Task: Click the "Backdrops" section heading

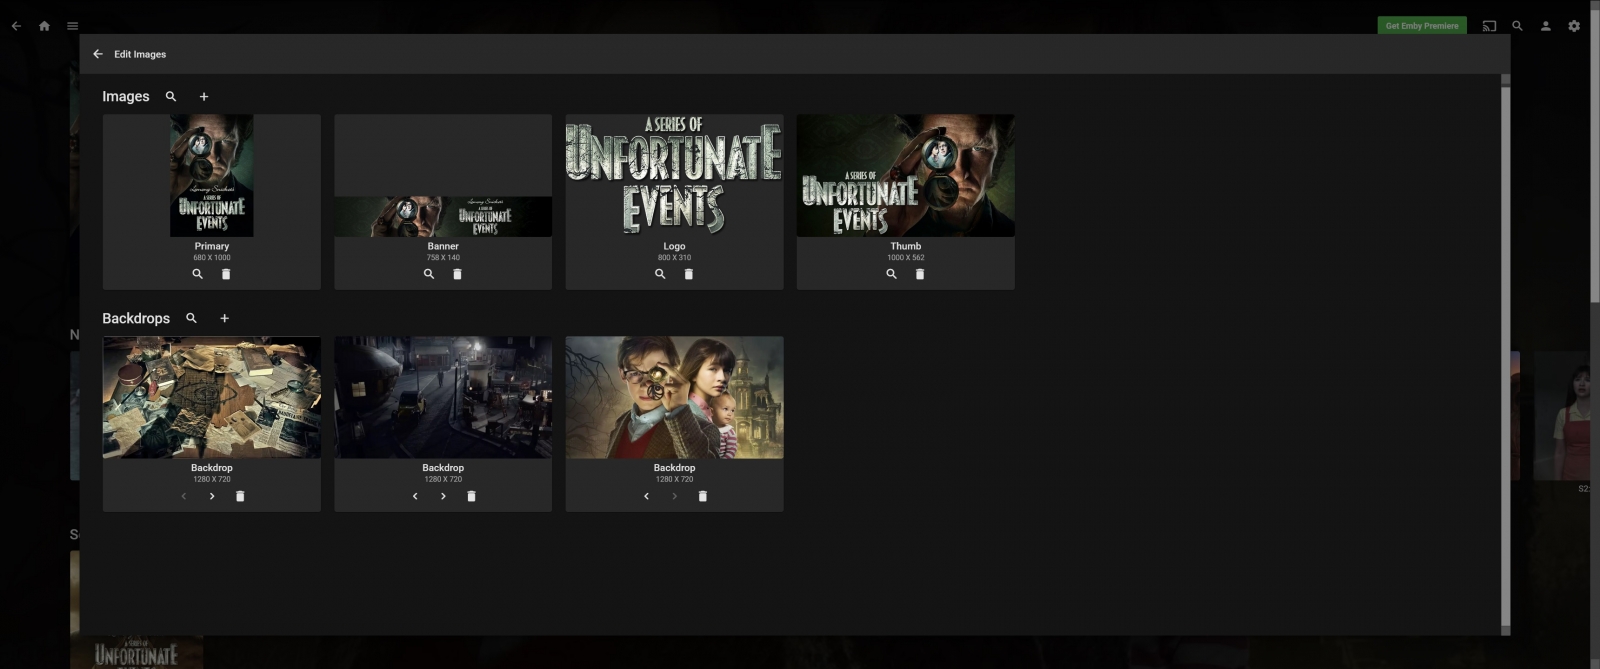Action: (136, 318)
